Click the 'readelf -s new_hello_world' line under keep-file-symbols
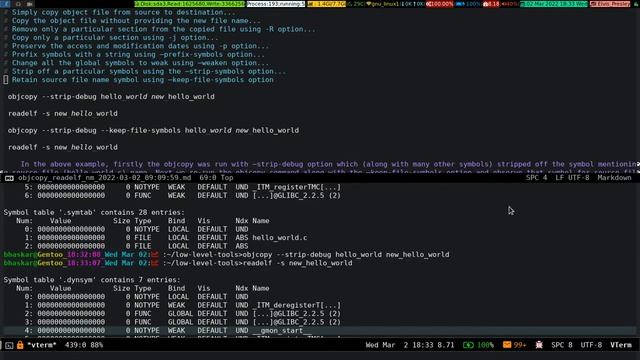This screenshot has width=640, height=360. [x=63, y=147]
